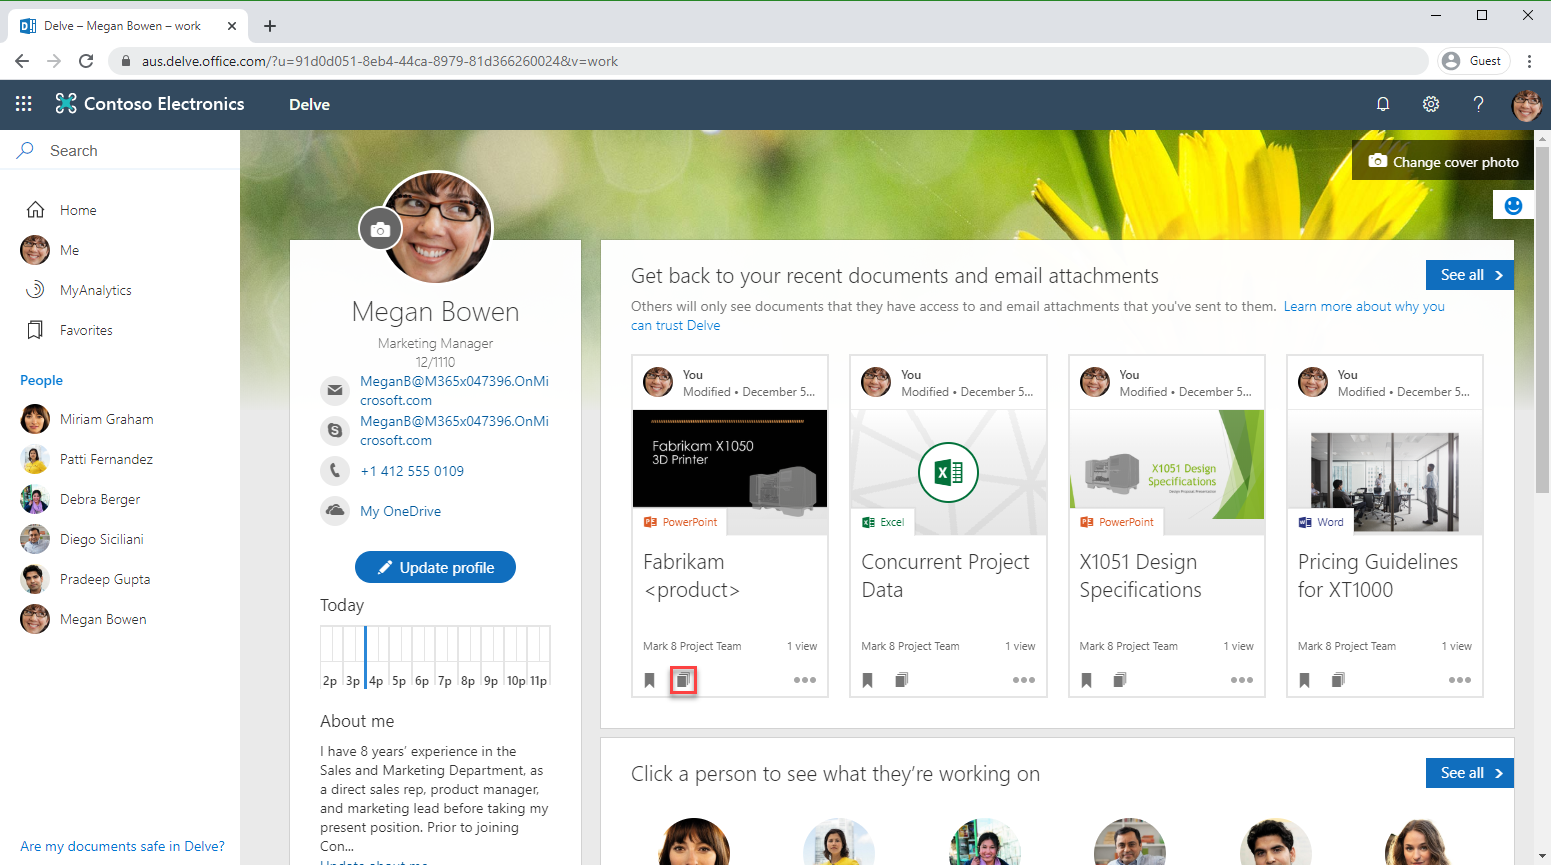
Task: Open a new browser tab
Action: 270,26
